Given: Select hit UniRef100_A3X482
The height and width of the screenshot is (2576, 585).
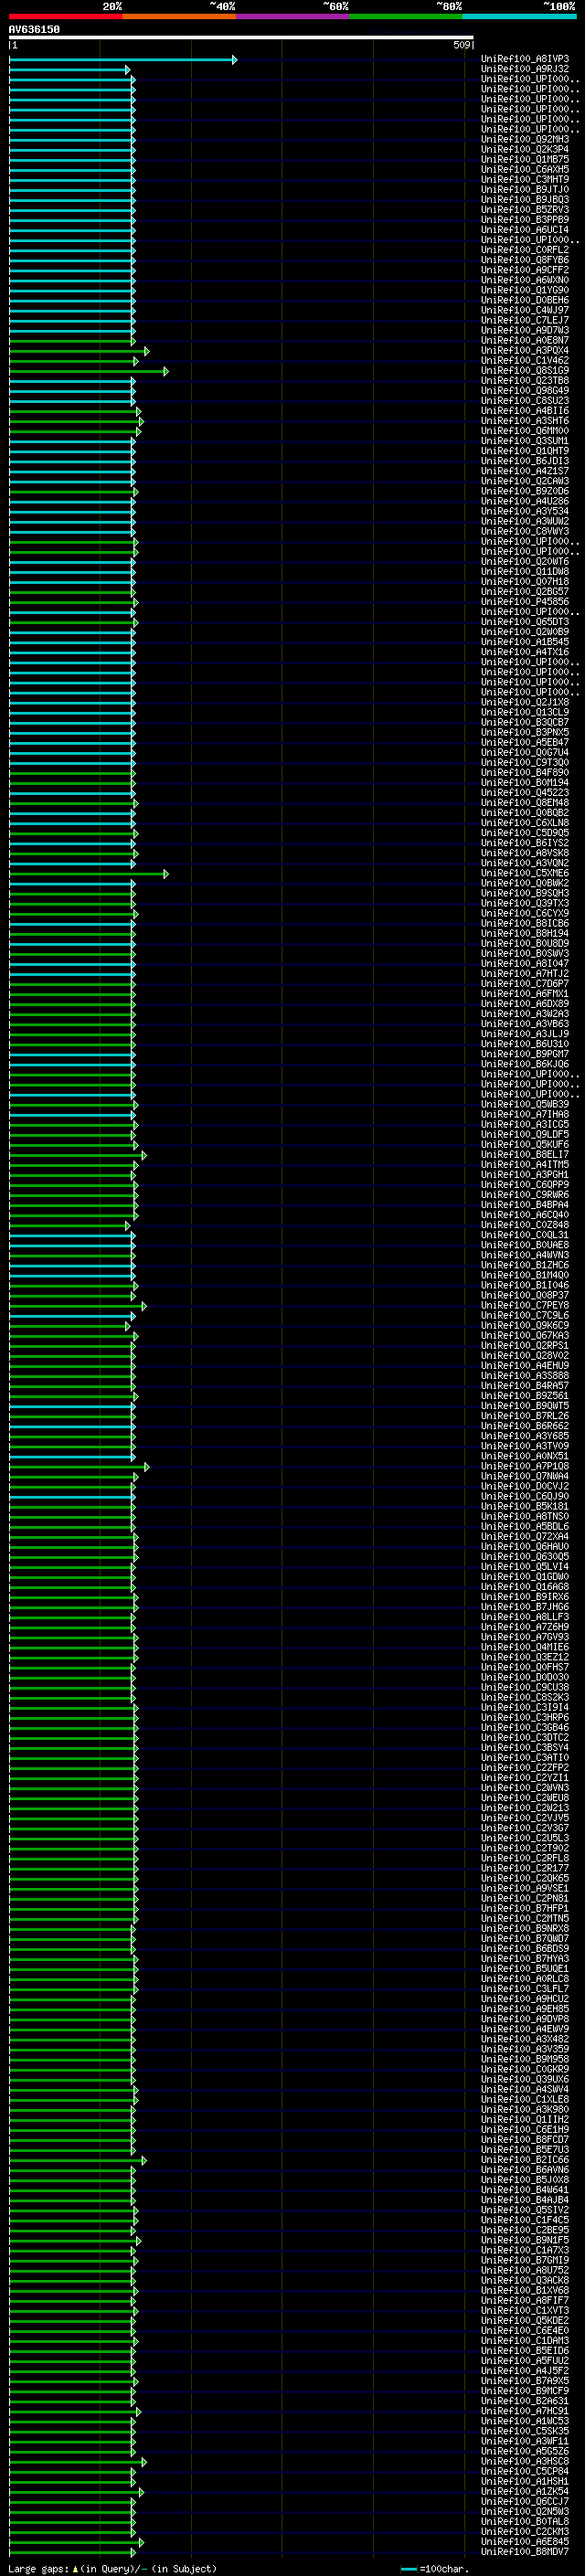Looking at the screenshot, I should pos(525,2039).
